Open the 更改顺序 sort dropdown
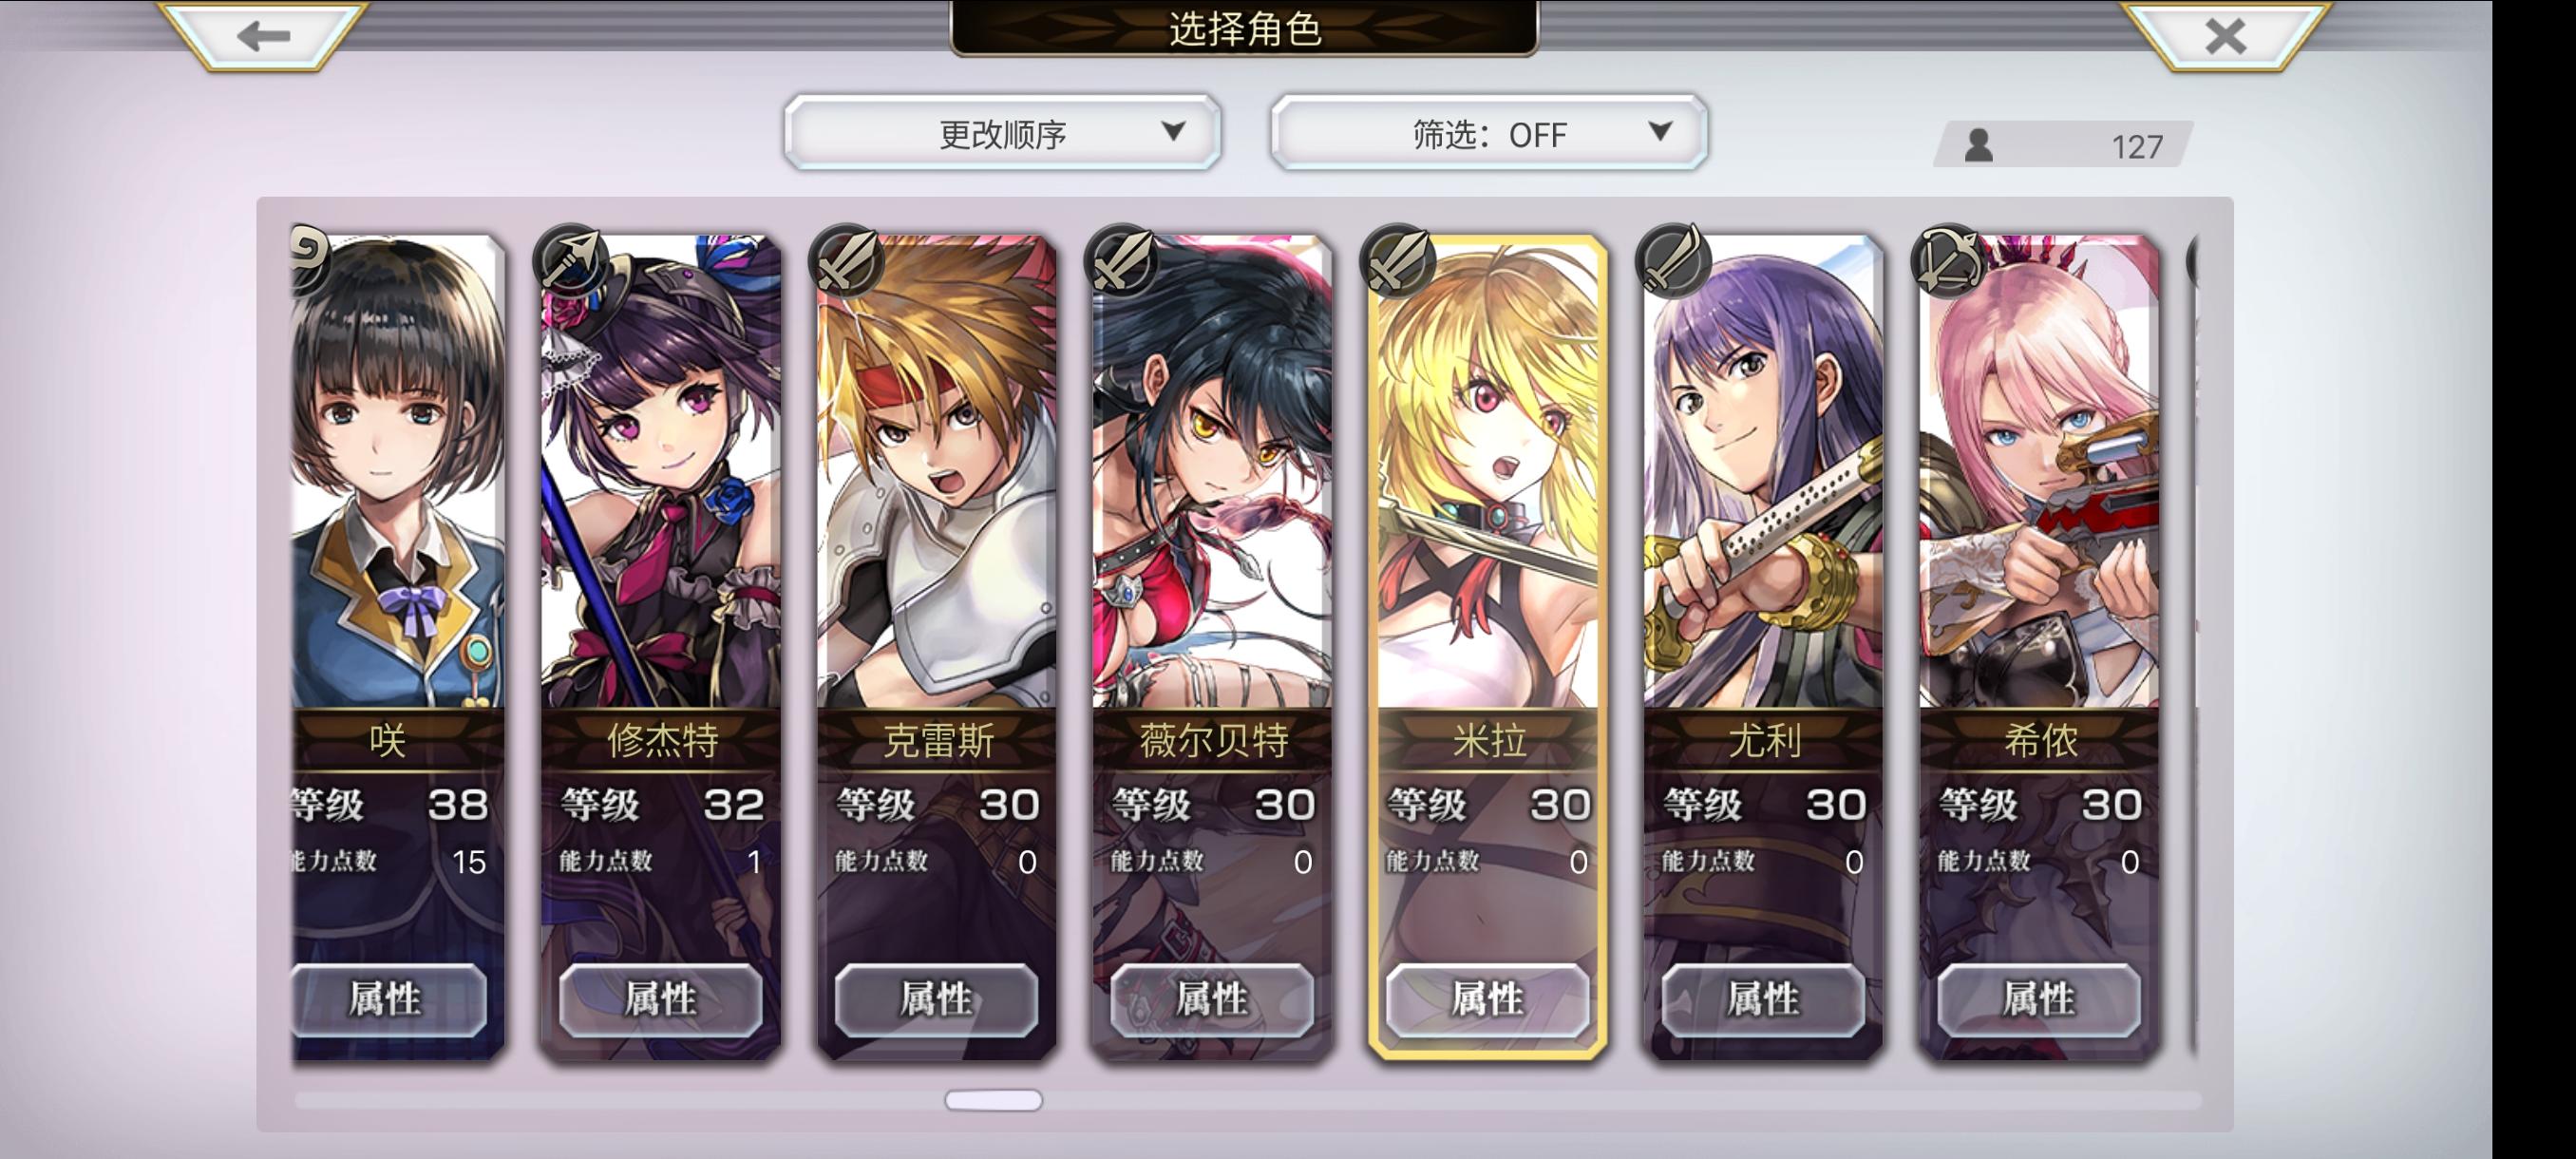The width and height of the screenshot is (2576, 1159). 1002,133
